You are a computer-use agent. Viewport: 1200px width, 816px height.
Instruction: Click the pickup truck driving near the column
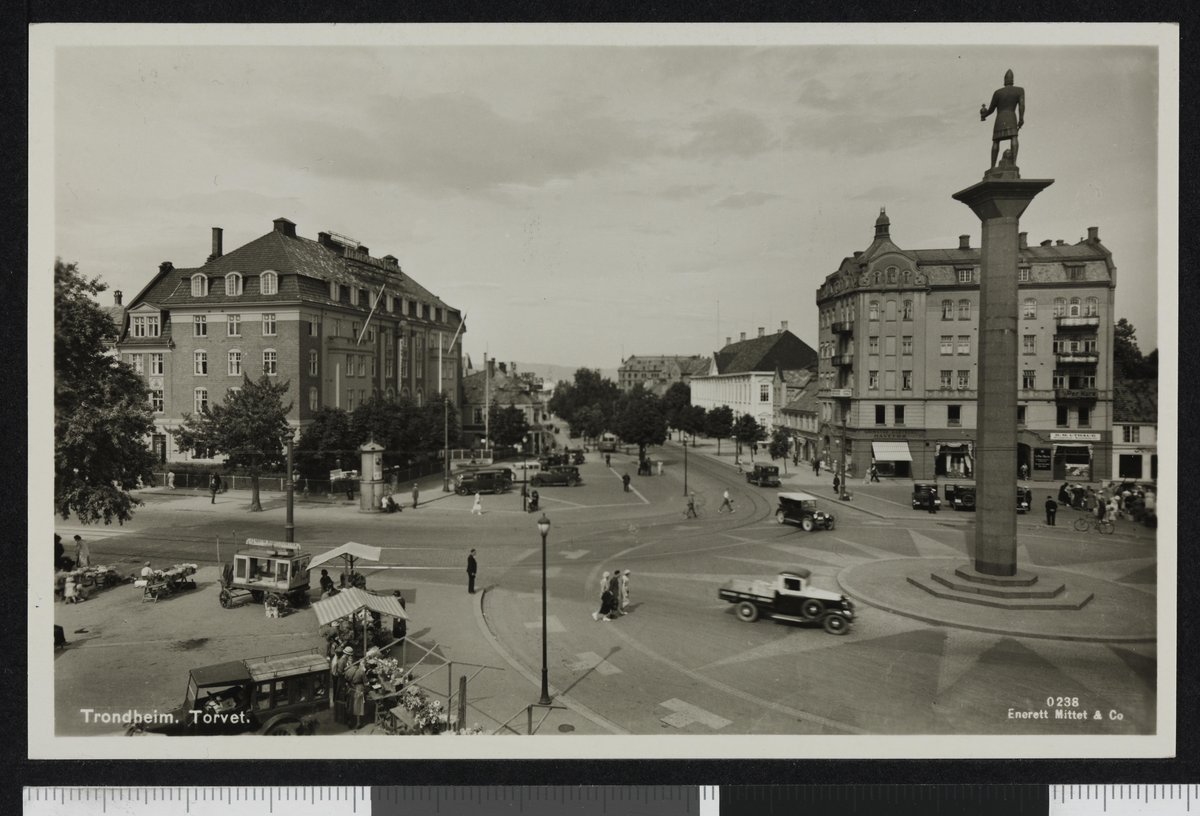pyautogui.click(x=787, y=601)
